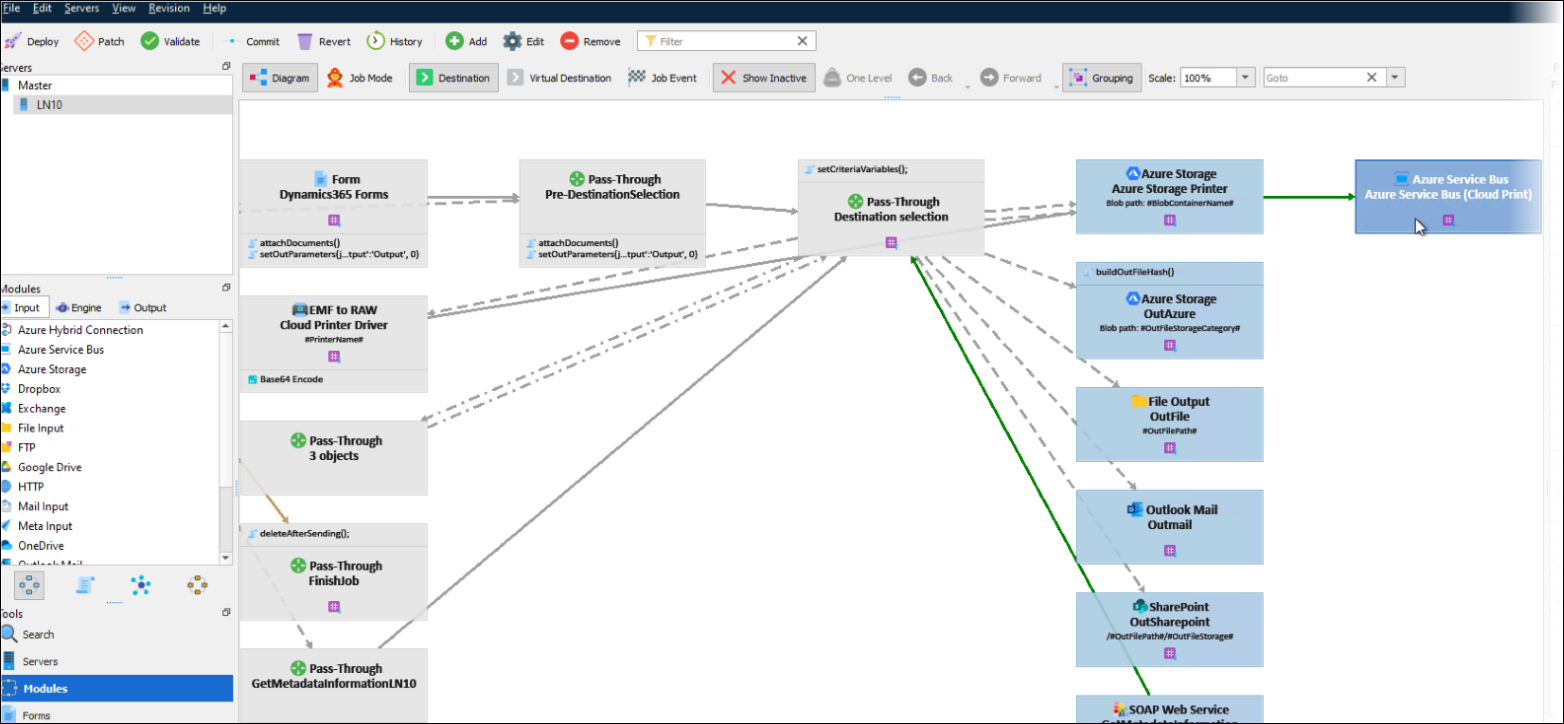Clear the Goto field with X

tap(1372, 78)
